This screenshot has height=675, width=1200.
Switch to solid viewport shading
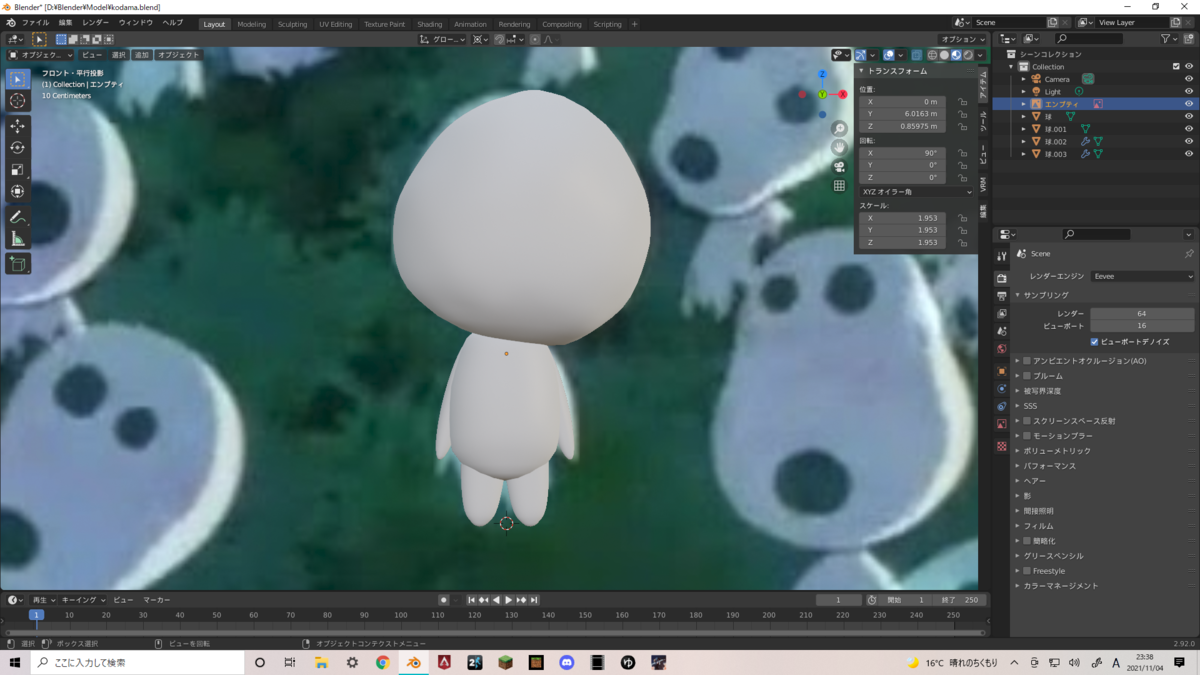pyautogui.click(x=944, y=55)
